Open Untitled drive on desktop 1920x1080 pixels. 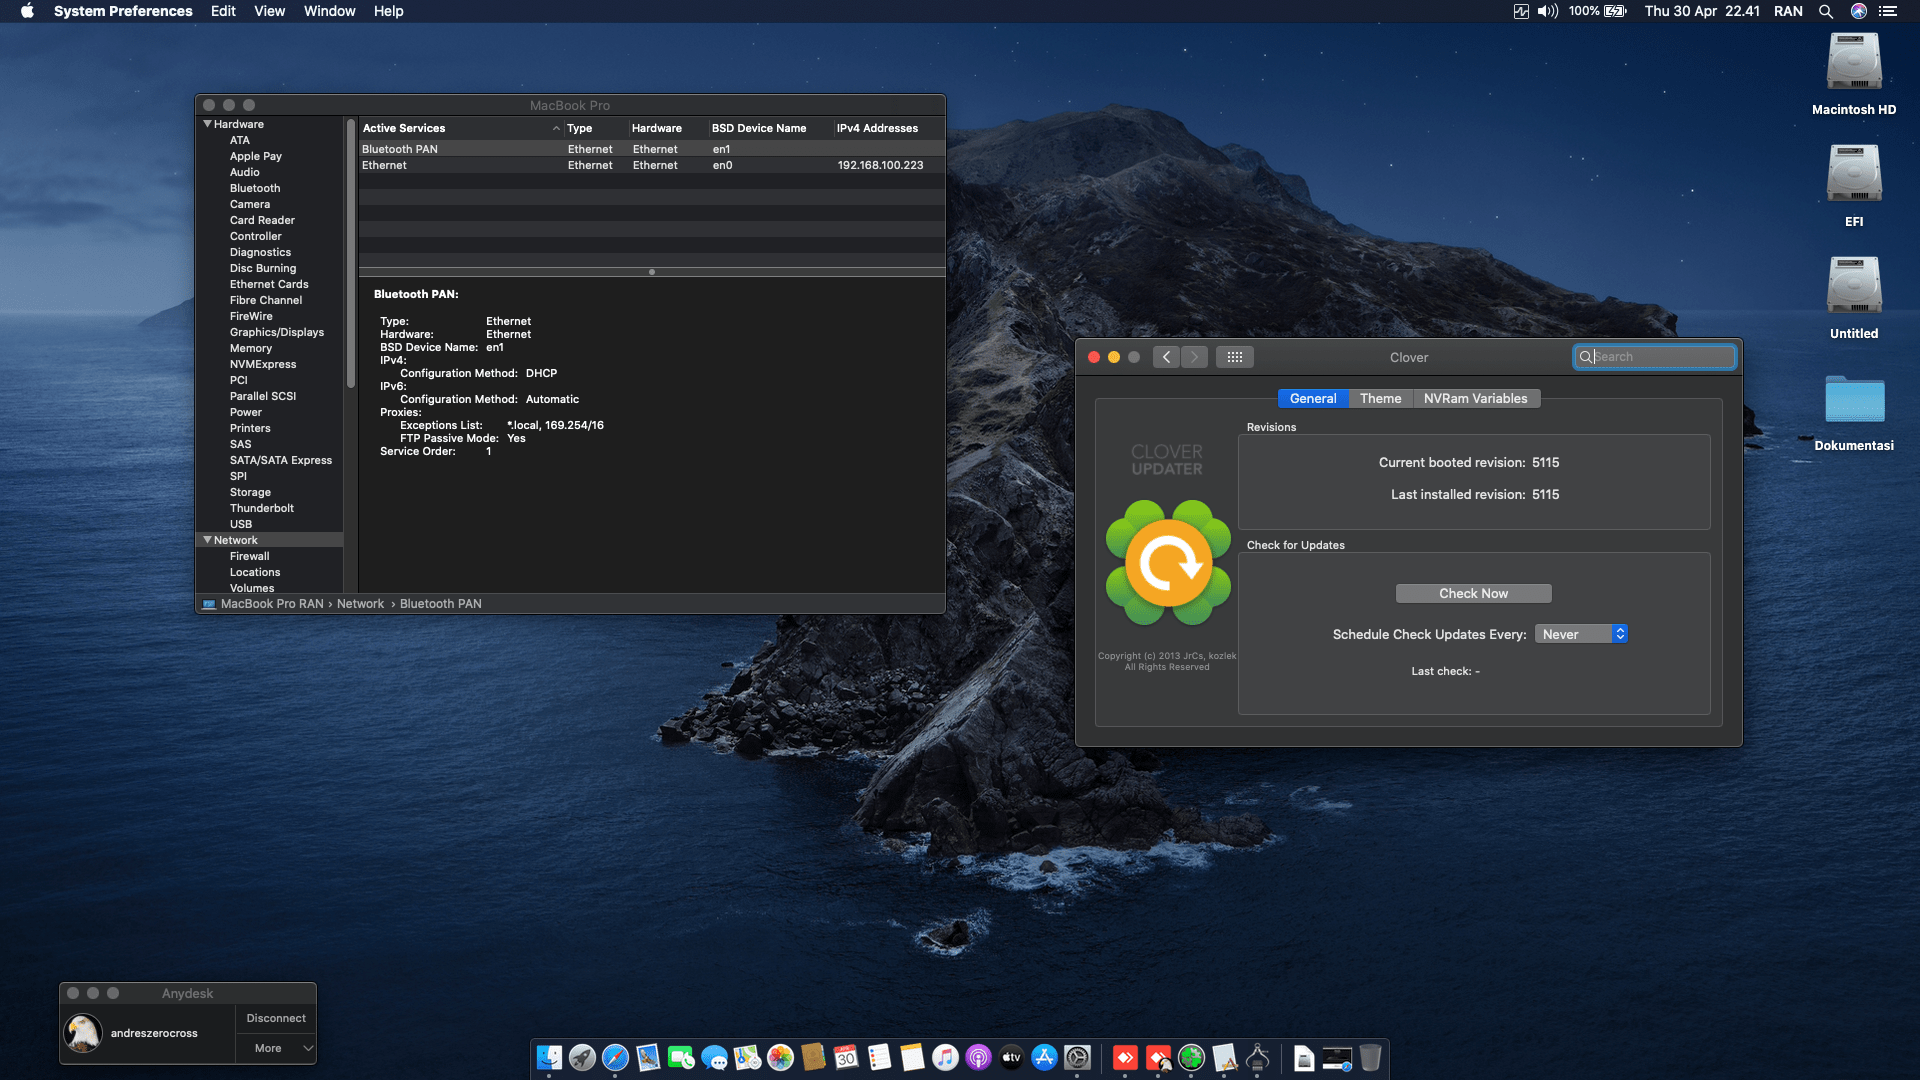click(1854, 298)
